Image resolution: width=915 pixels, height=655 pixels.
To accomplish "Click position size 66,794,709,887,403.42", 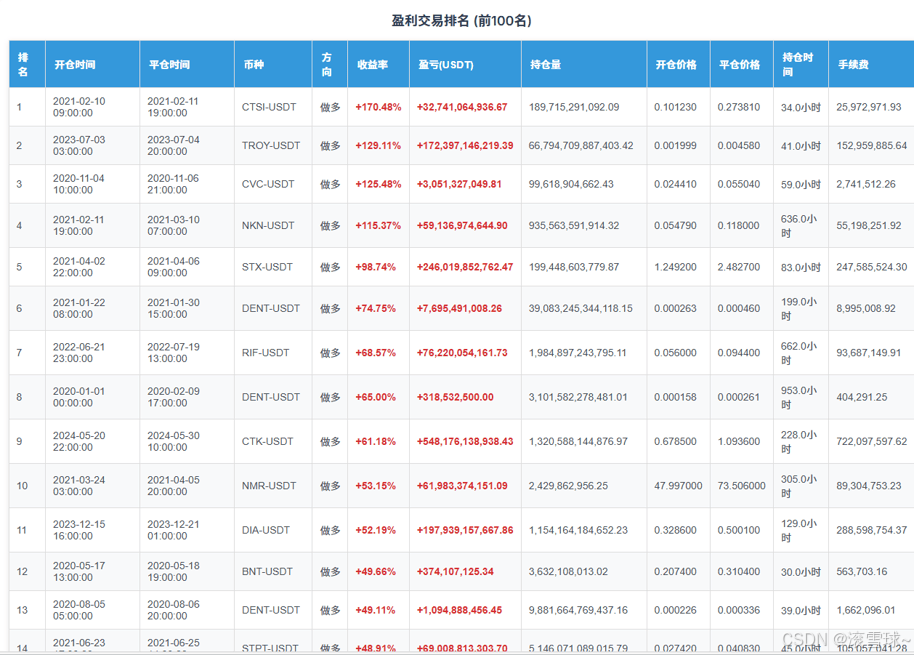I will (x=581, y=146).
